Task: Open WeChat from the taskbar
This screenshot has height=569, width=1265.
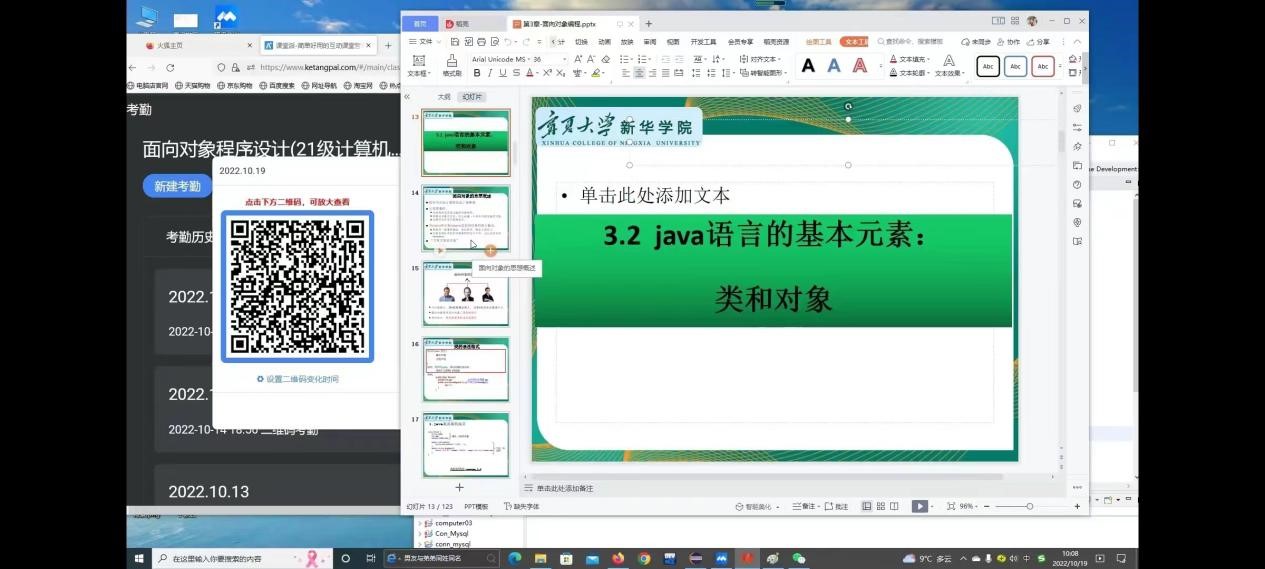Action: coord(798,558)
